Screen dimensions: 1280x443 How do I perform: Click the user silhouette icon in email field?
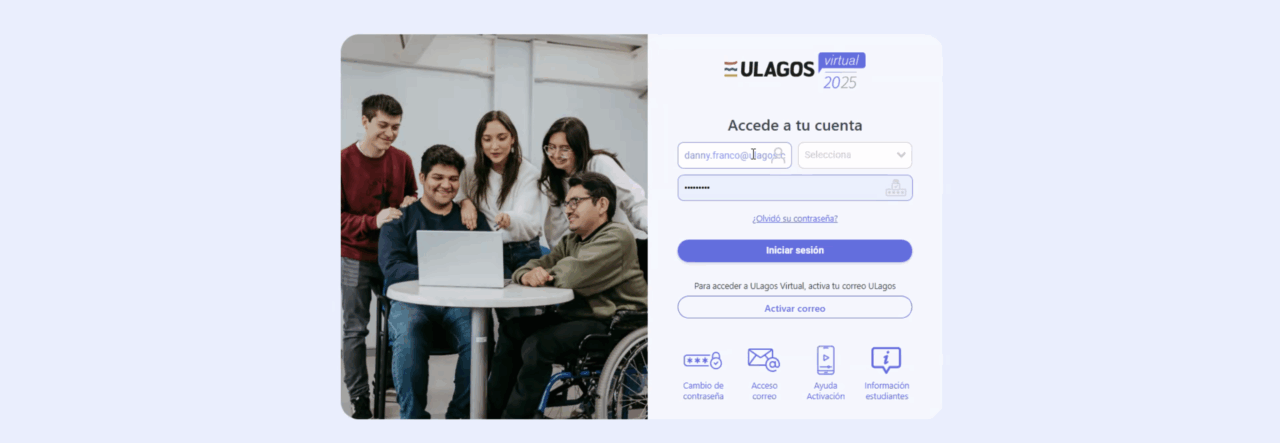click(x=779, y=155)
